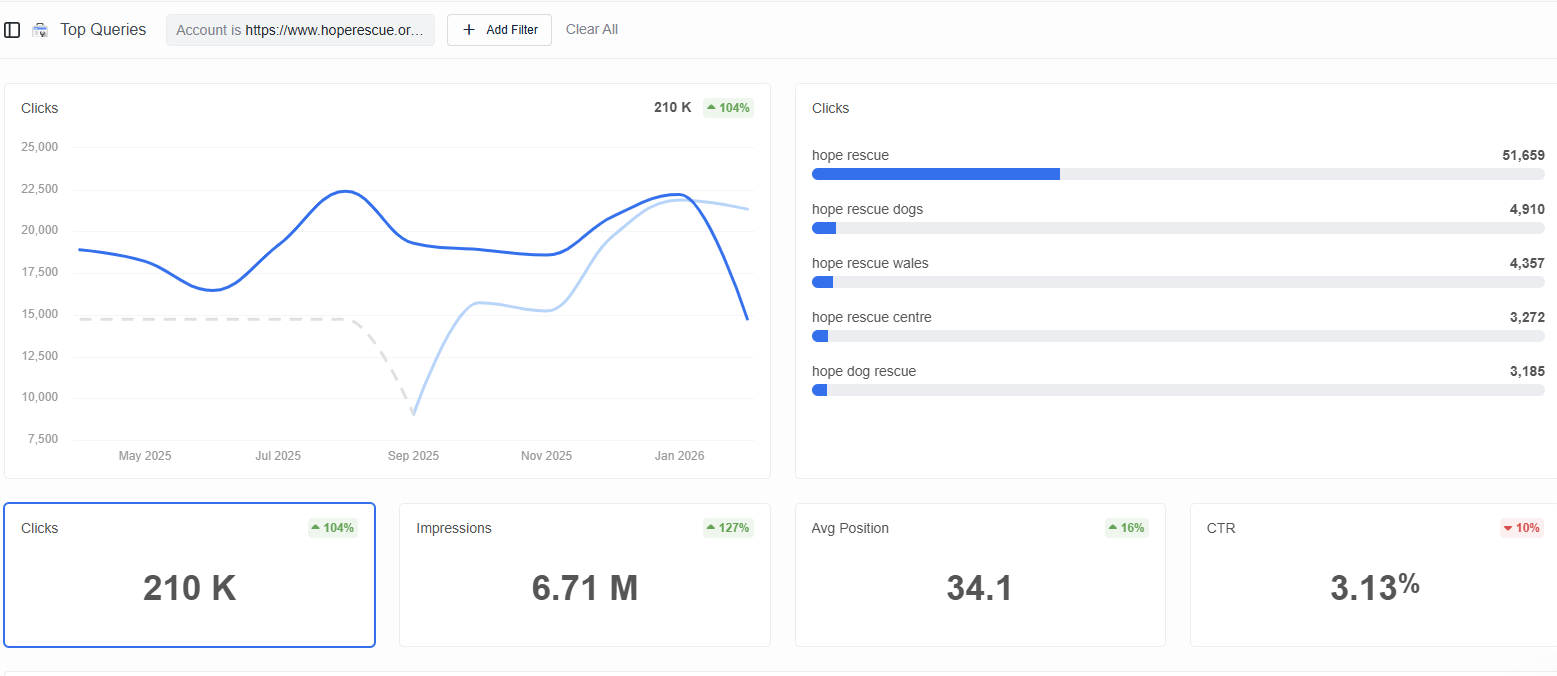Click the 'hope rescue centre' query
This screenshot has width=1557, height=676.
872,317
